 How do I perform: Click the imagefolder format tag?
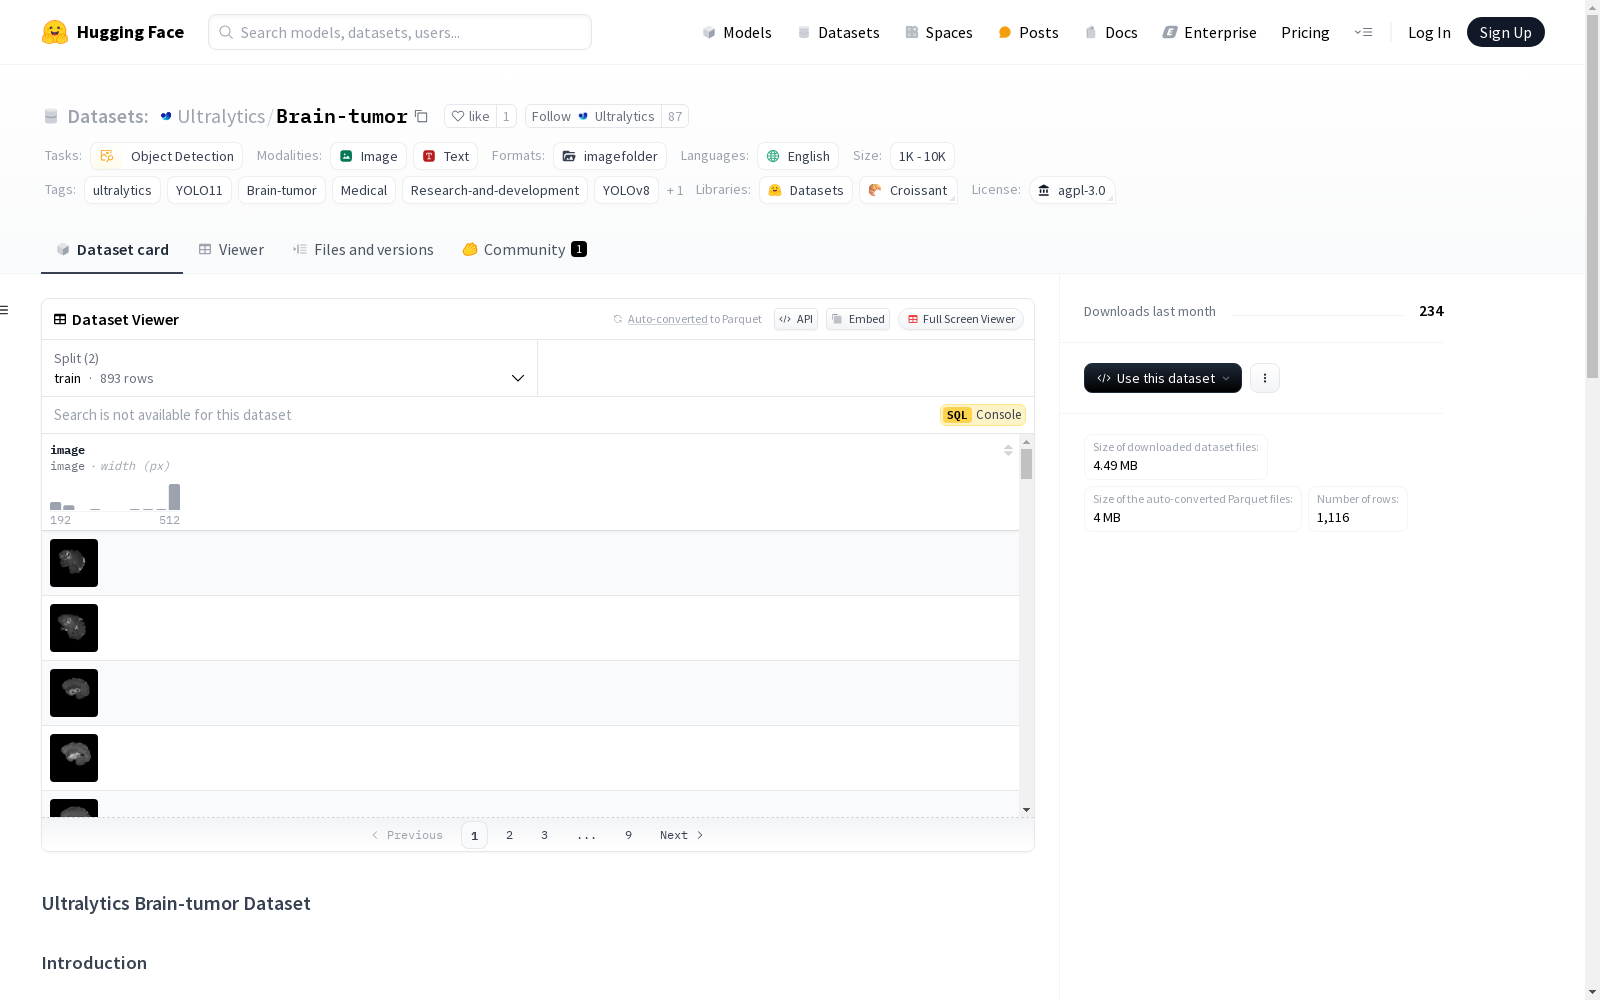point(610,156)
